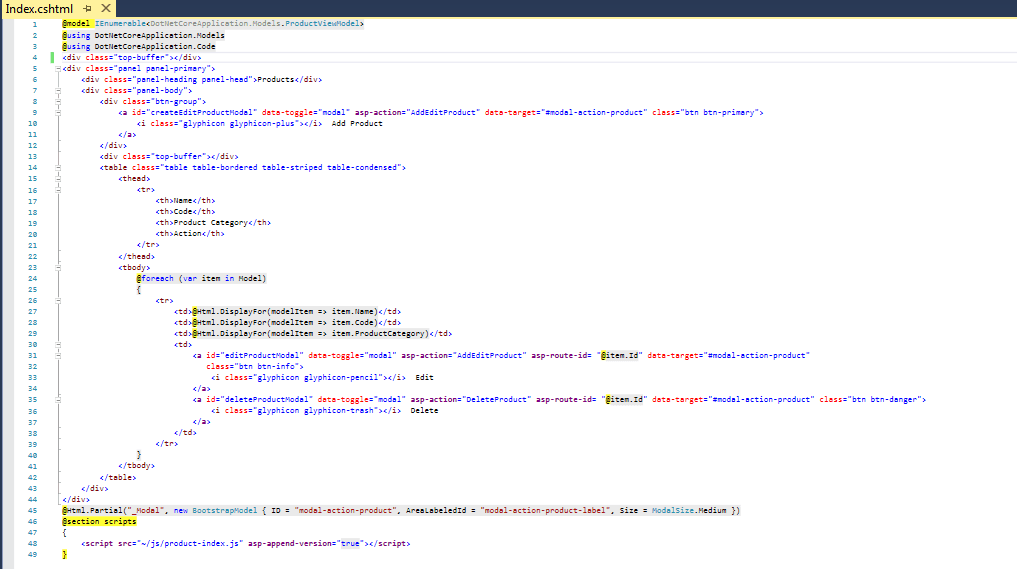Collapse the panel-body div on line 7
The height and width of the screenshot is (569, 1017).
[x=58, y=90]
